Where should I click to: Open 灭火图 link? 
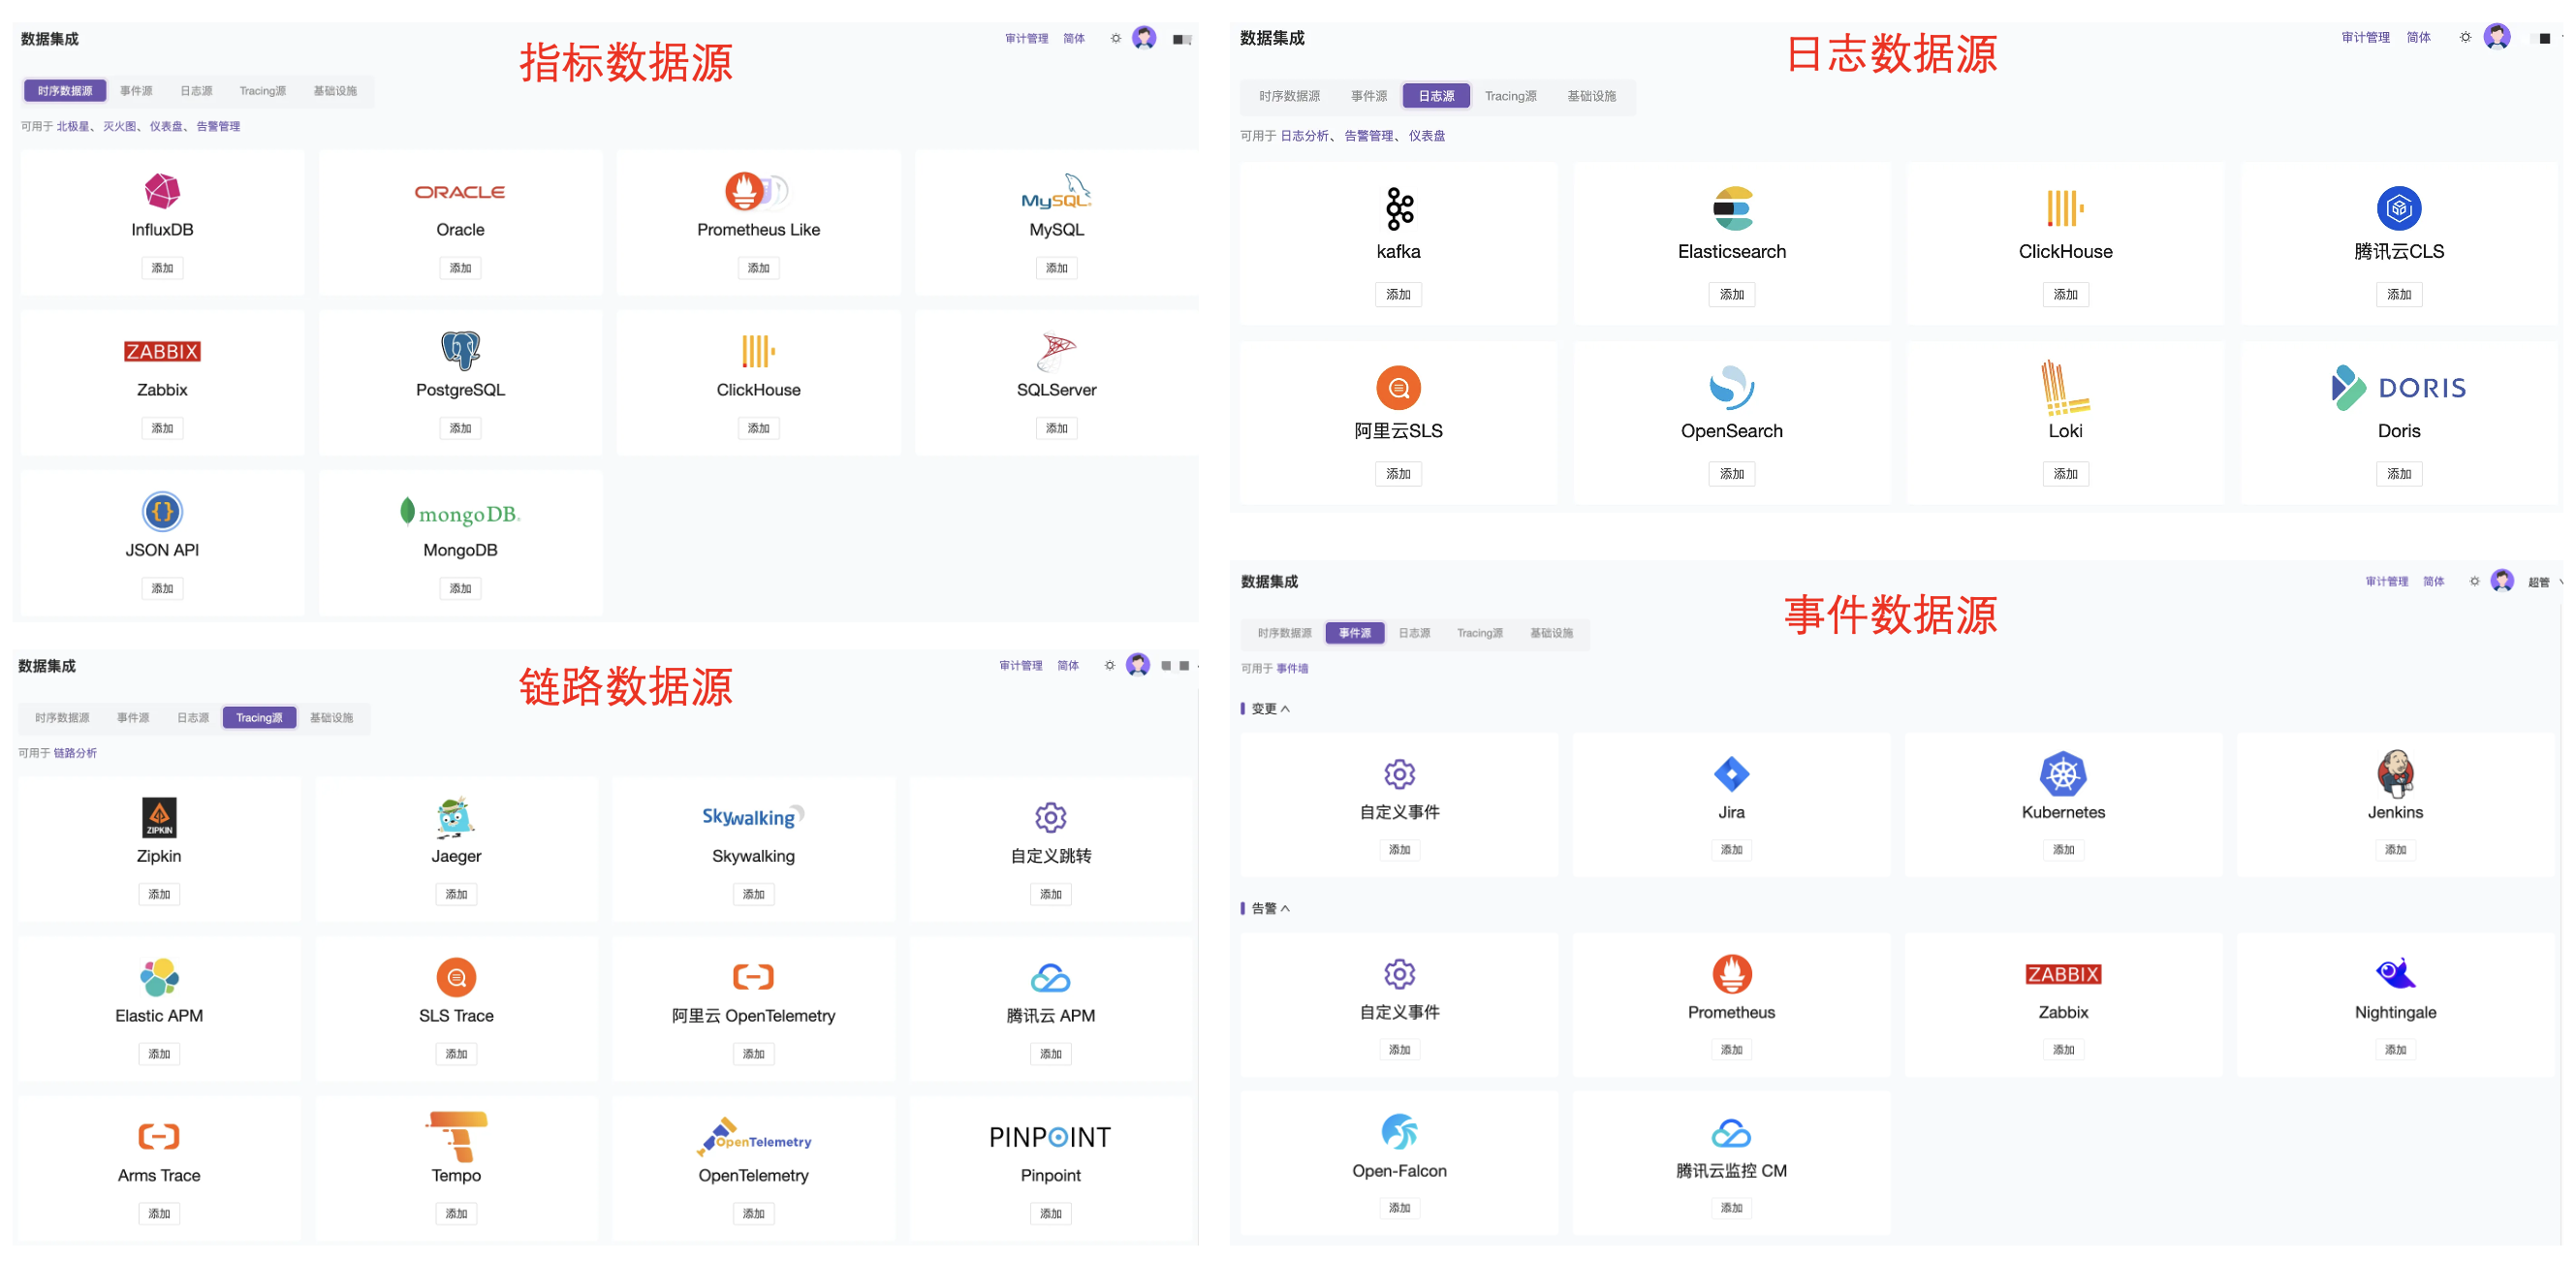[x=119, y=126]
